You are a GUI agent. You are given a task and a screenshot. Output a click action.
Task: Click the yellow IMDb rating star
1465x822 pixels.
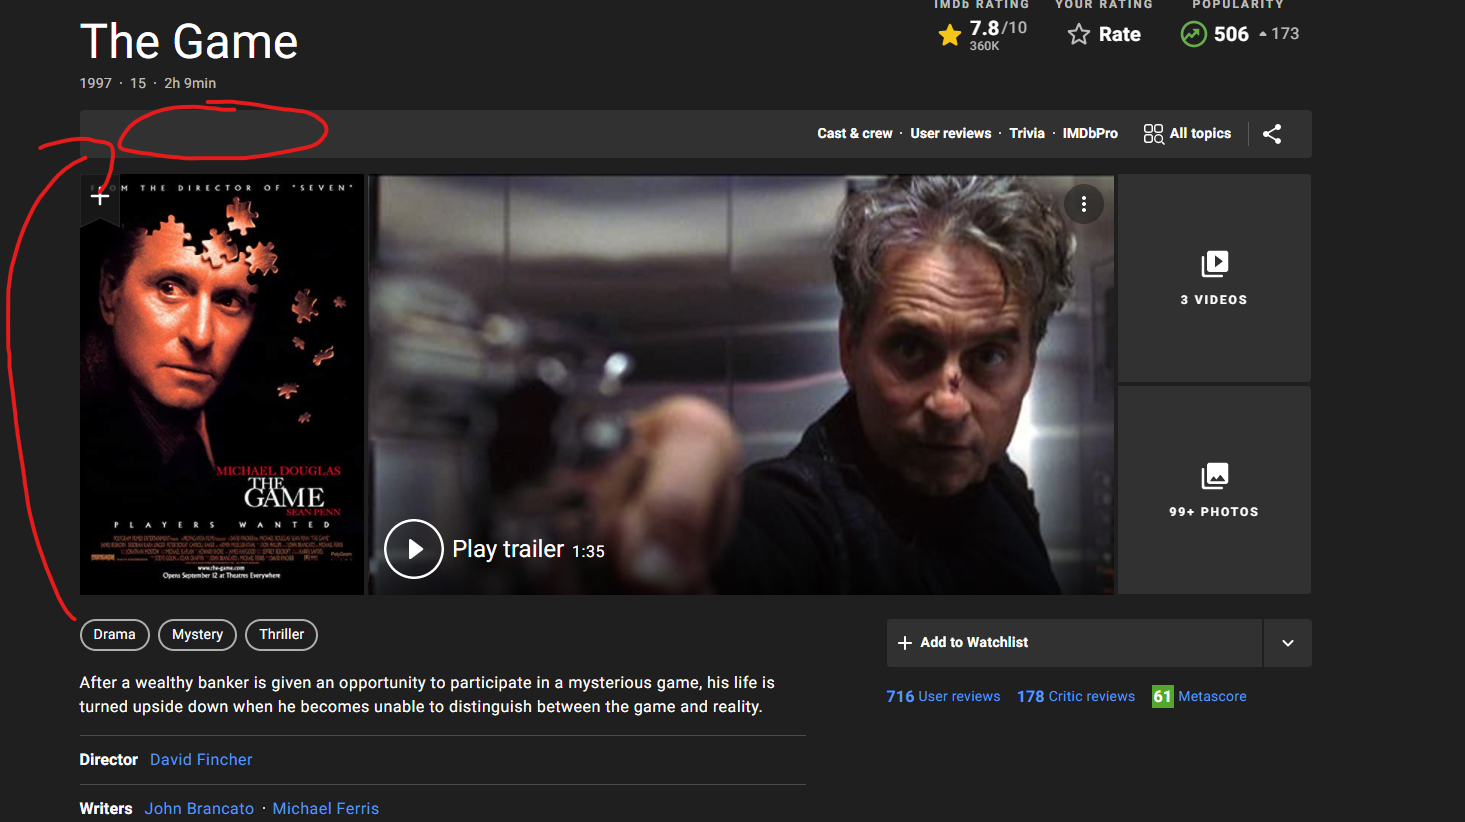949,36
